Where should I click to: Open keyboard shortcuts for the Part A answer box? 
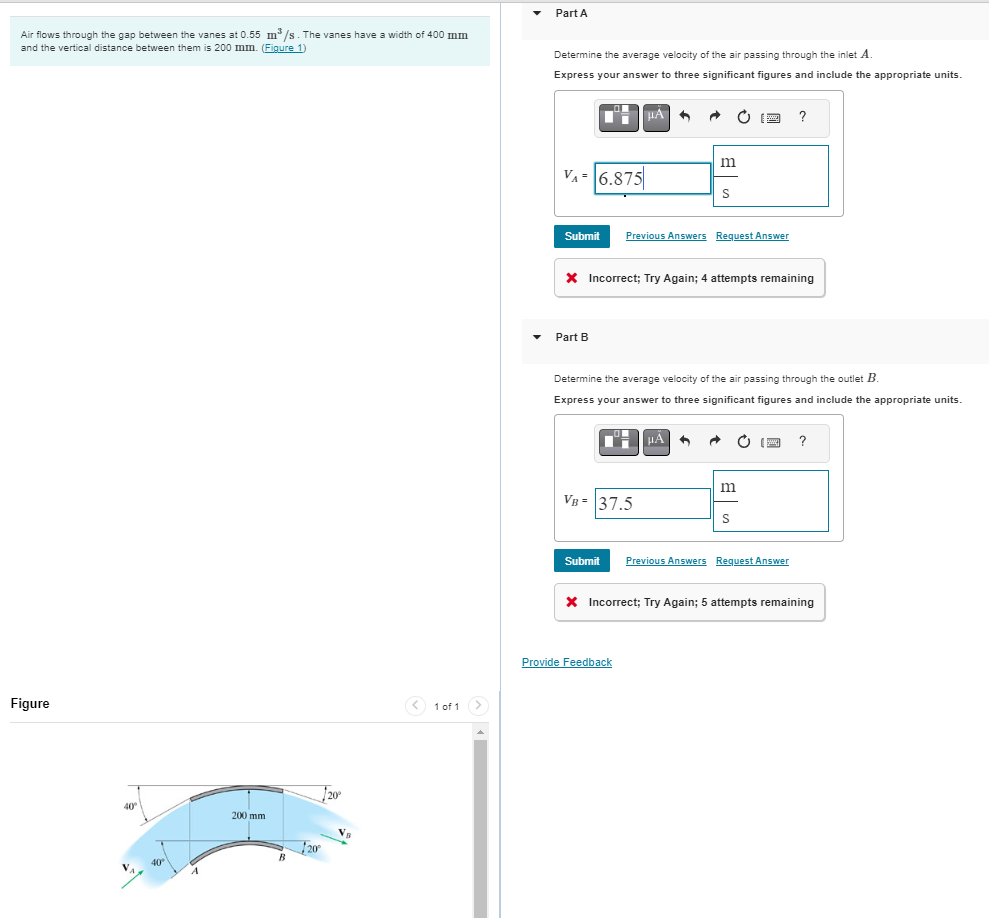tap(771, 117)
